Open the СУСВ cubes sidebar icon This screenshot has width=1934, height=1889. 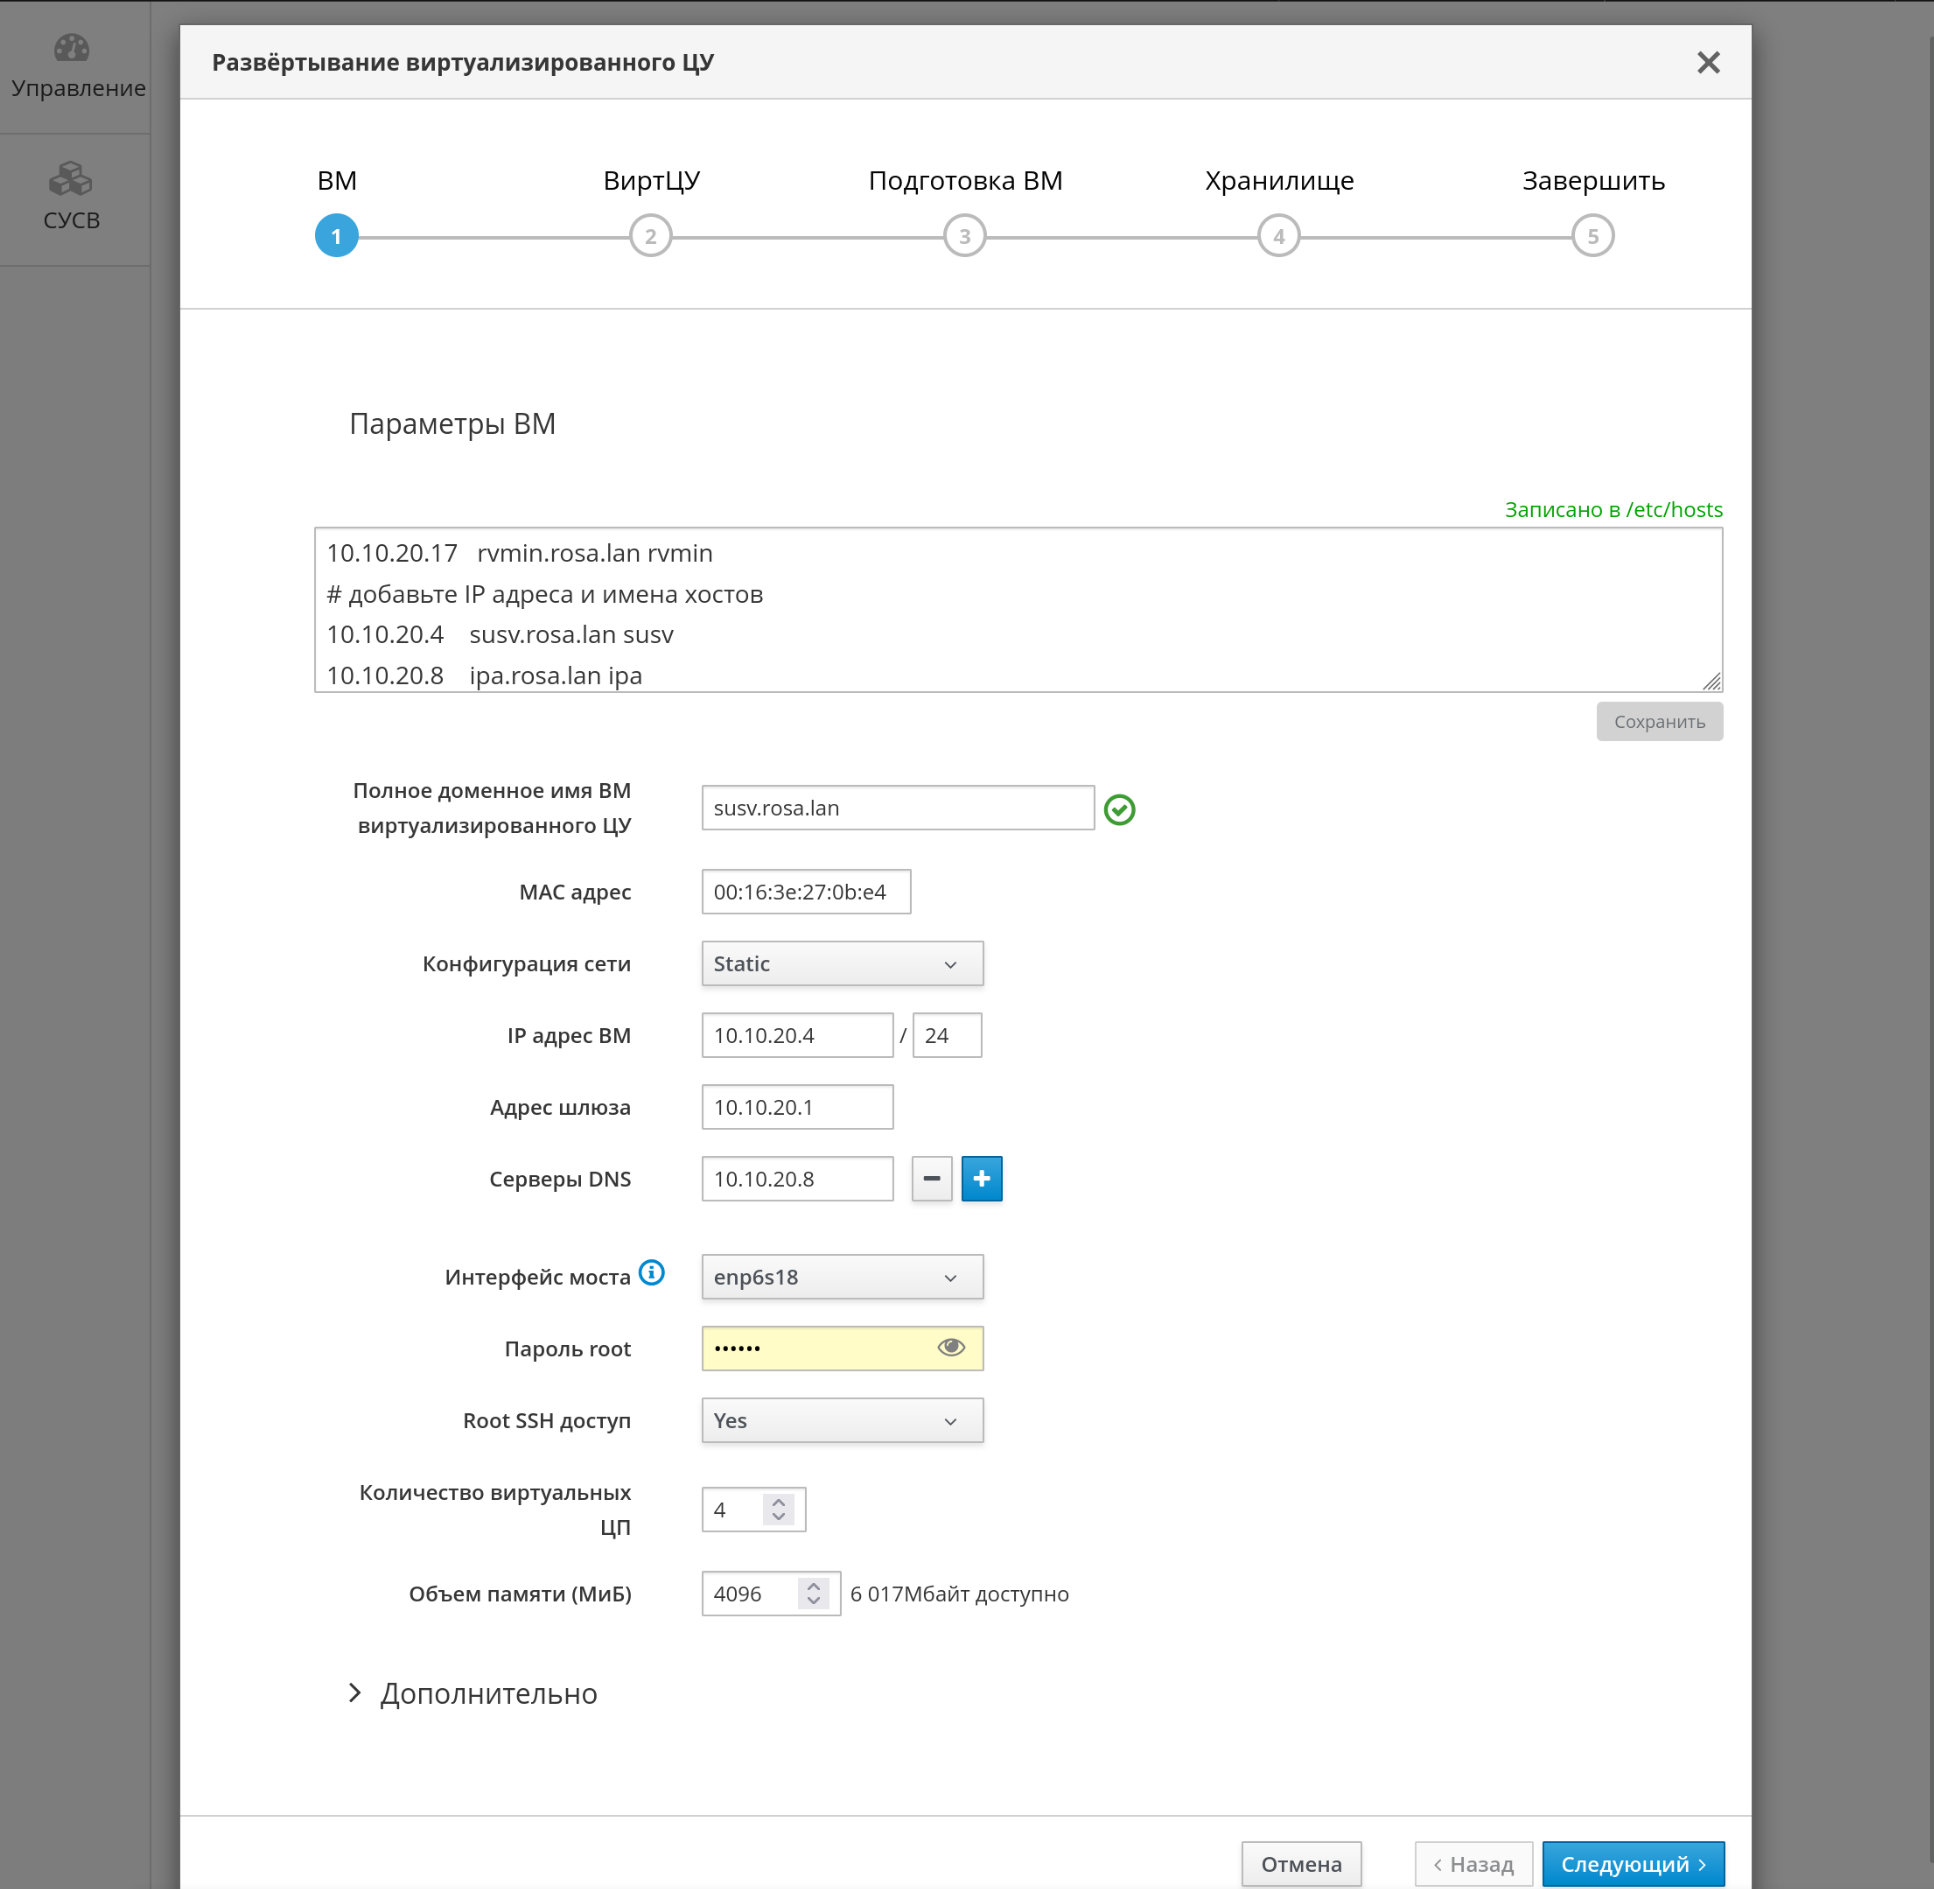pyautogui.click(x=70, y=180)
